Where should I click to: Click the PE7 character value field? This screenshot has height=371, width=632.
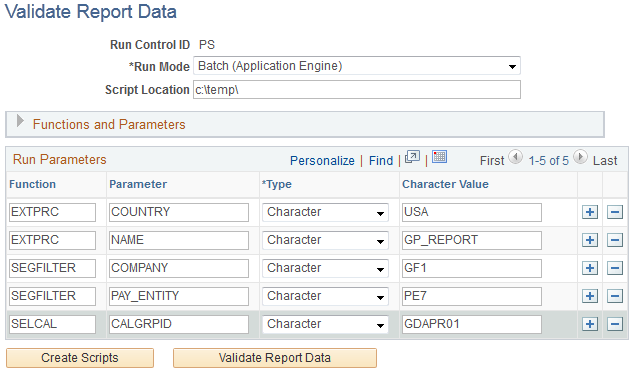pyautogui.click(x=472, y=296)
